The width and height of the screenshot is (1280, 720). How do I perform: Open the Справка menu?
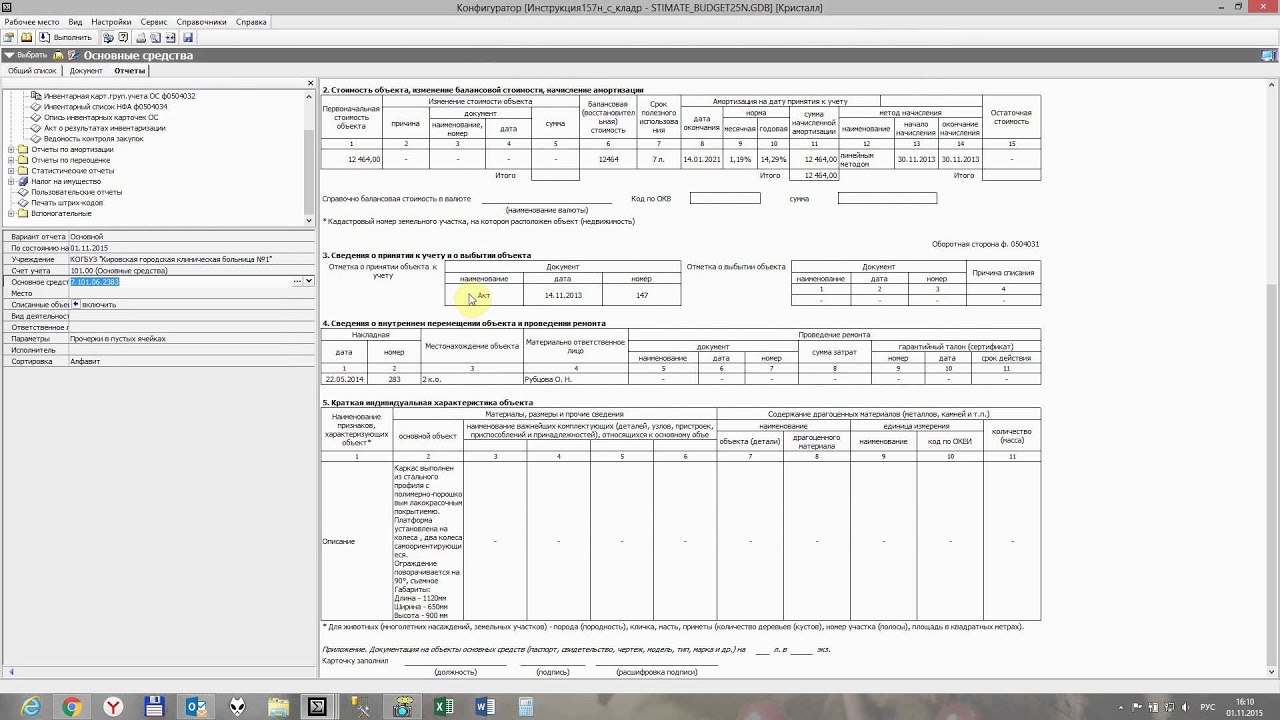coord(251,21)
